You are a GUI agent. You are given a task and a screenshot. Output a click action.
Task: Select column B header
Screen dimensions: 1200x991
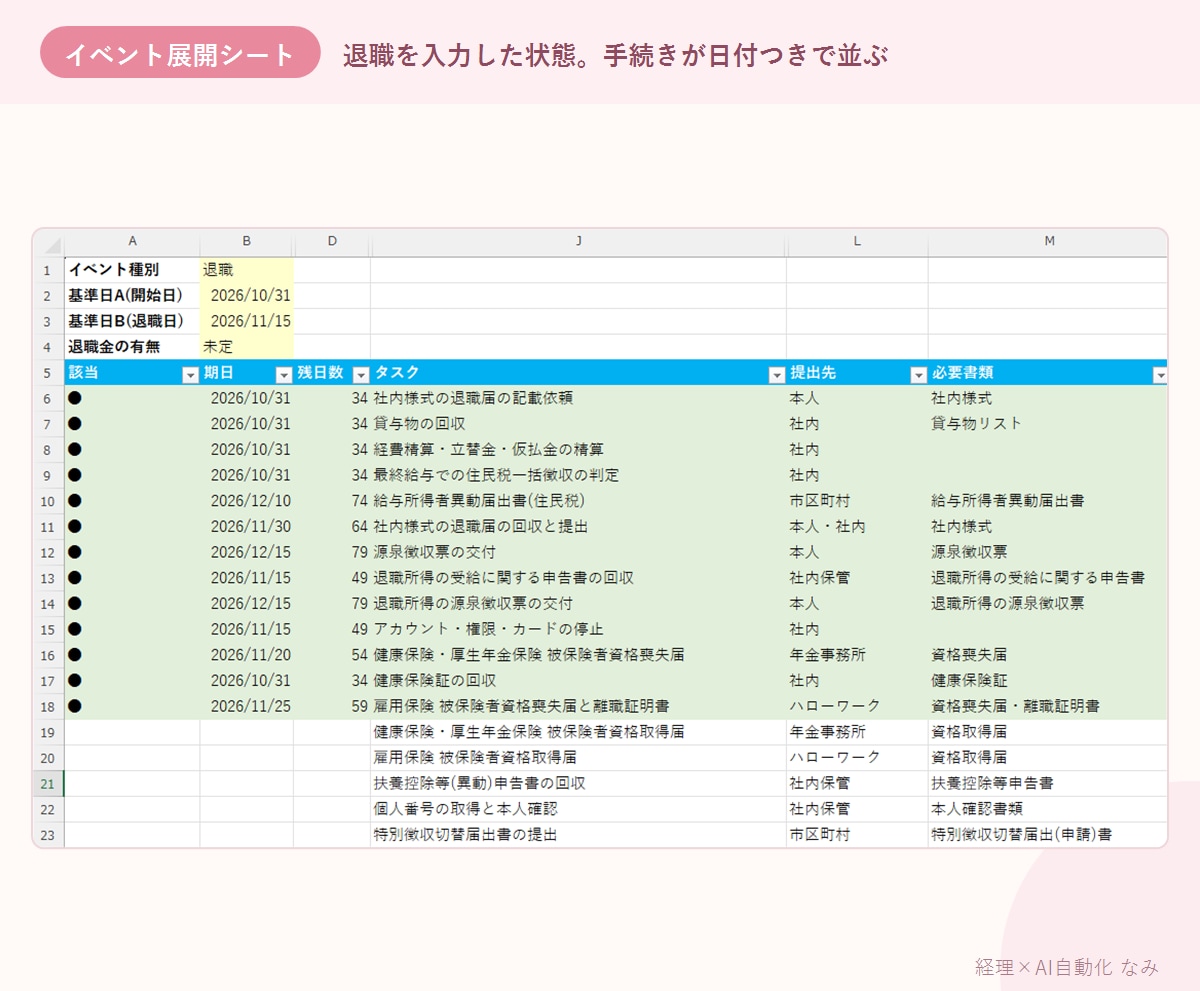pos(247,242)
